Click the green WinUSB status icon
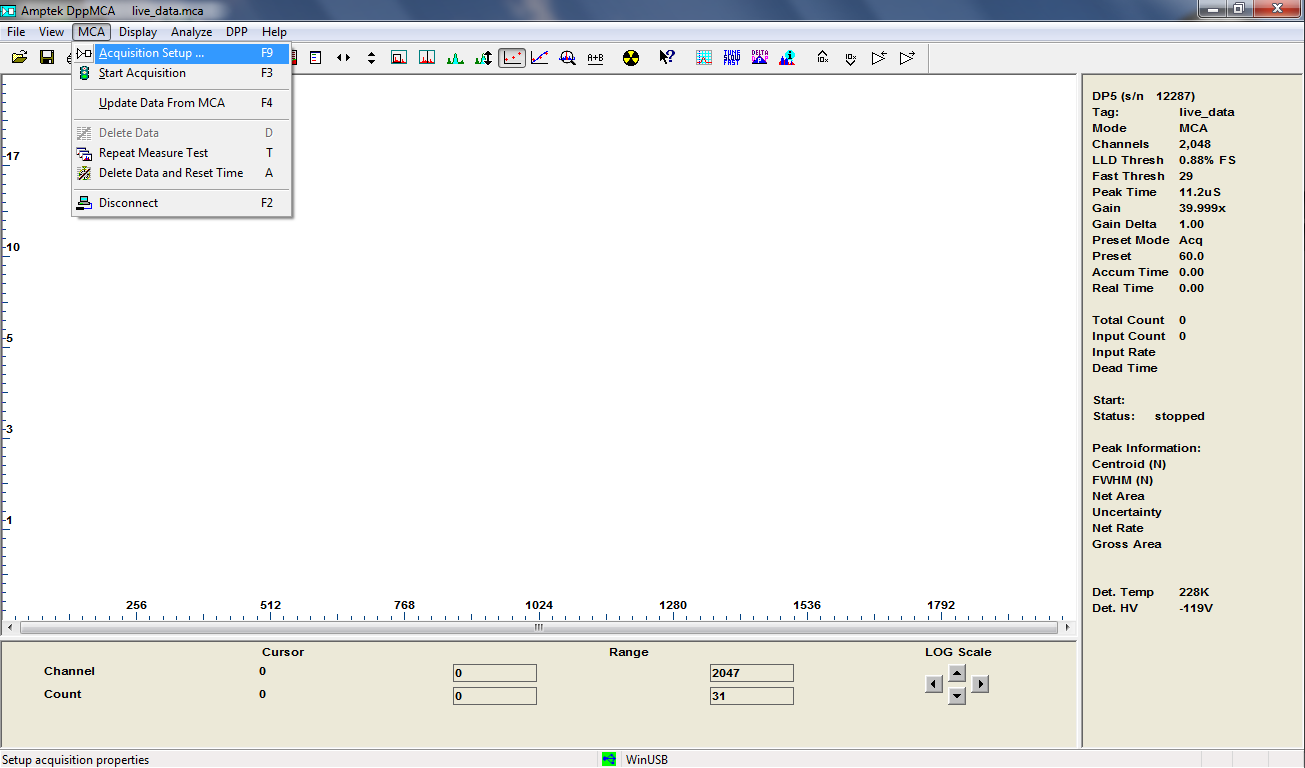The height and width of the screenshot is (768, 1305). tap(609, 759)
